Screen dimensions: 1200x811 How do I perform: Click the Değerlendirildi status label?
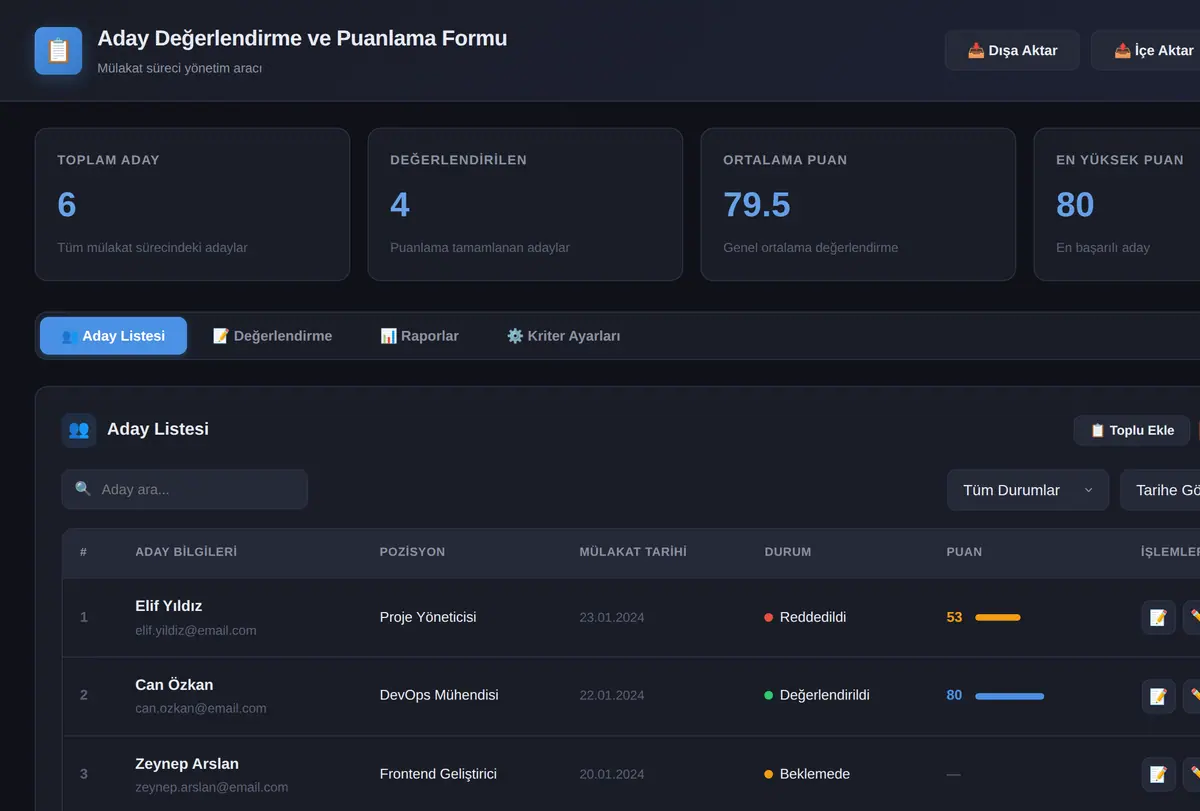[825, 695]
